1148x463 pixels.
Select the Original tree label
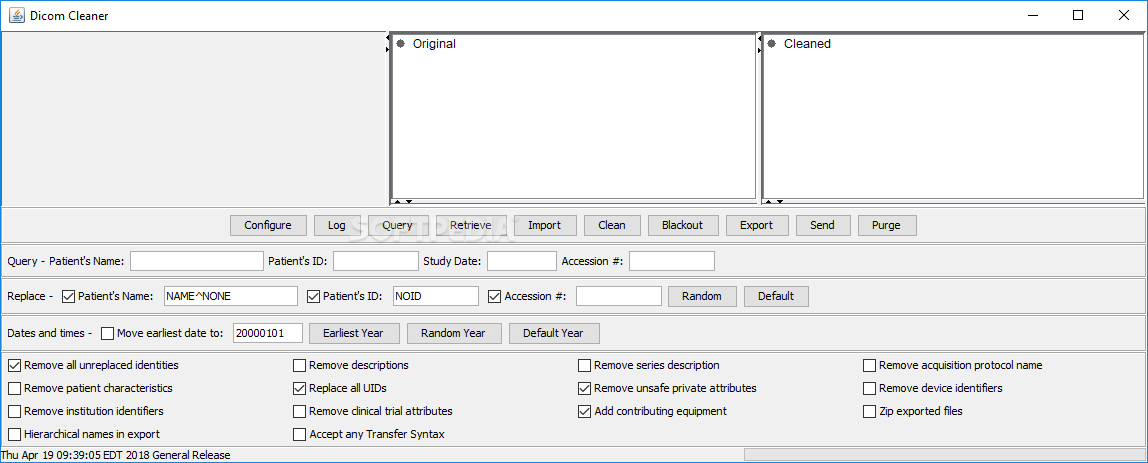click(x=434, y=43)
